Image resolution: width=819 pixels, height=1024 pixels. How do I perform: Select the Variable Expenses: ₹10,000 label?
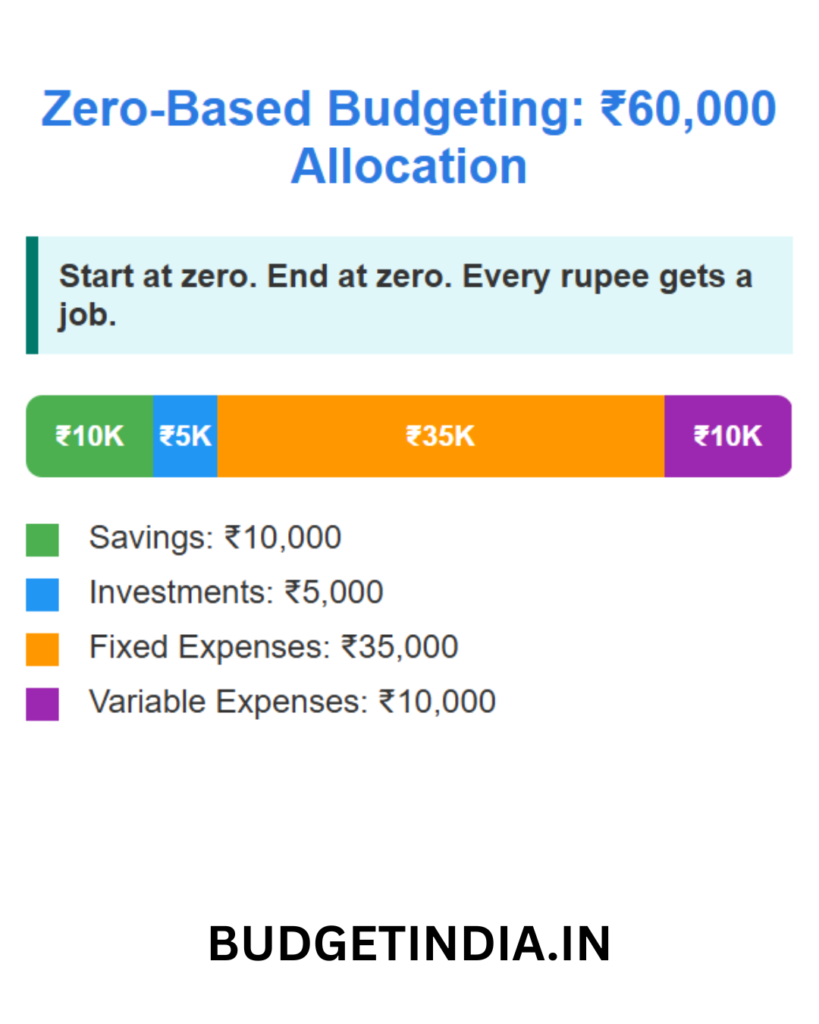click(293, 703)
